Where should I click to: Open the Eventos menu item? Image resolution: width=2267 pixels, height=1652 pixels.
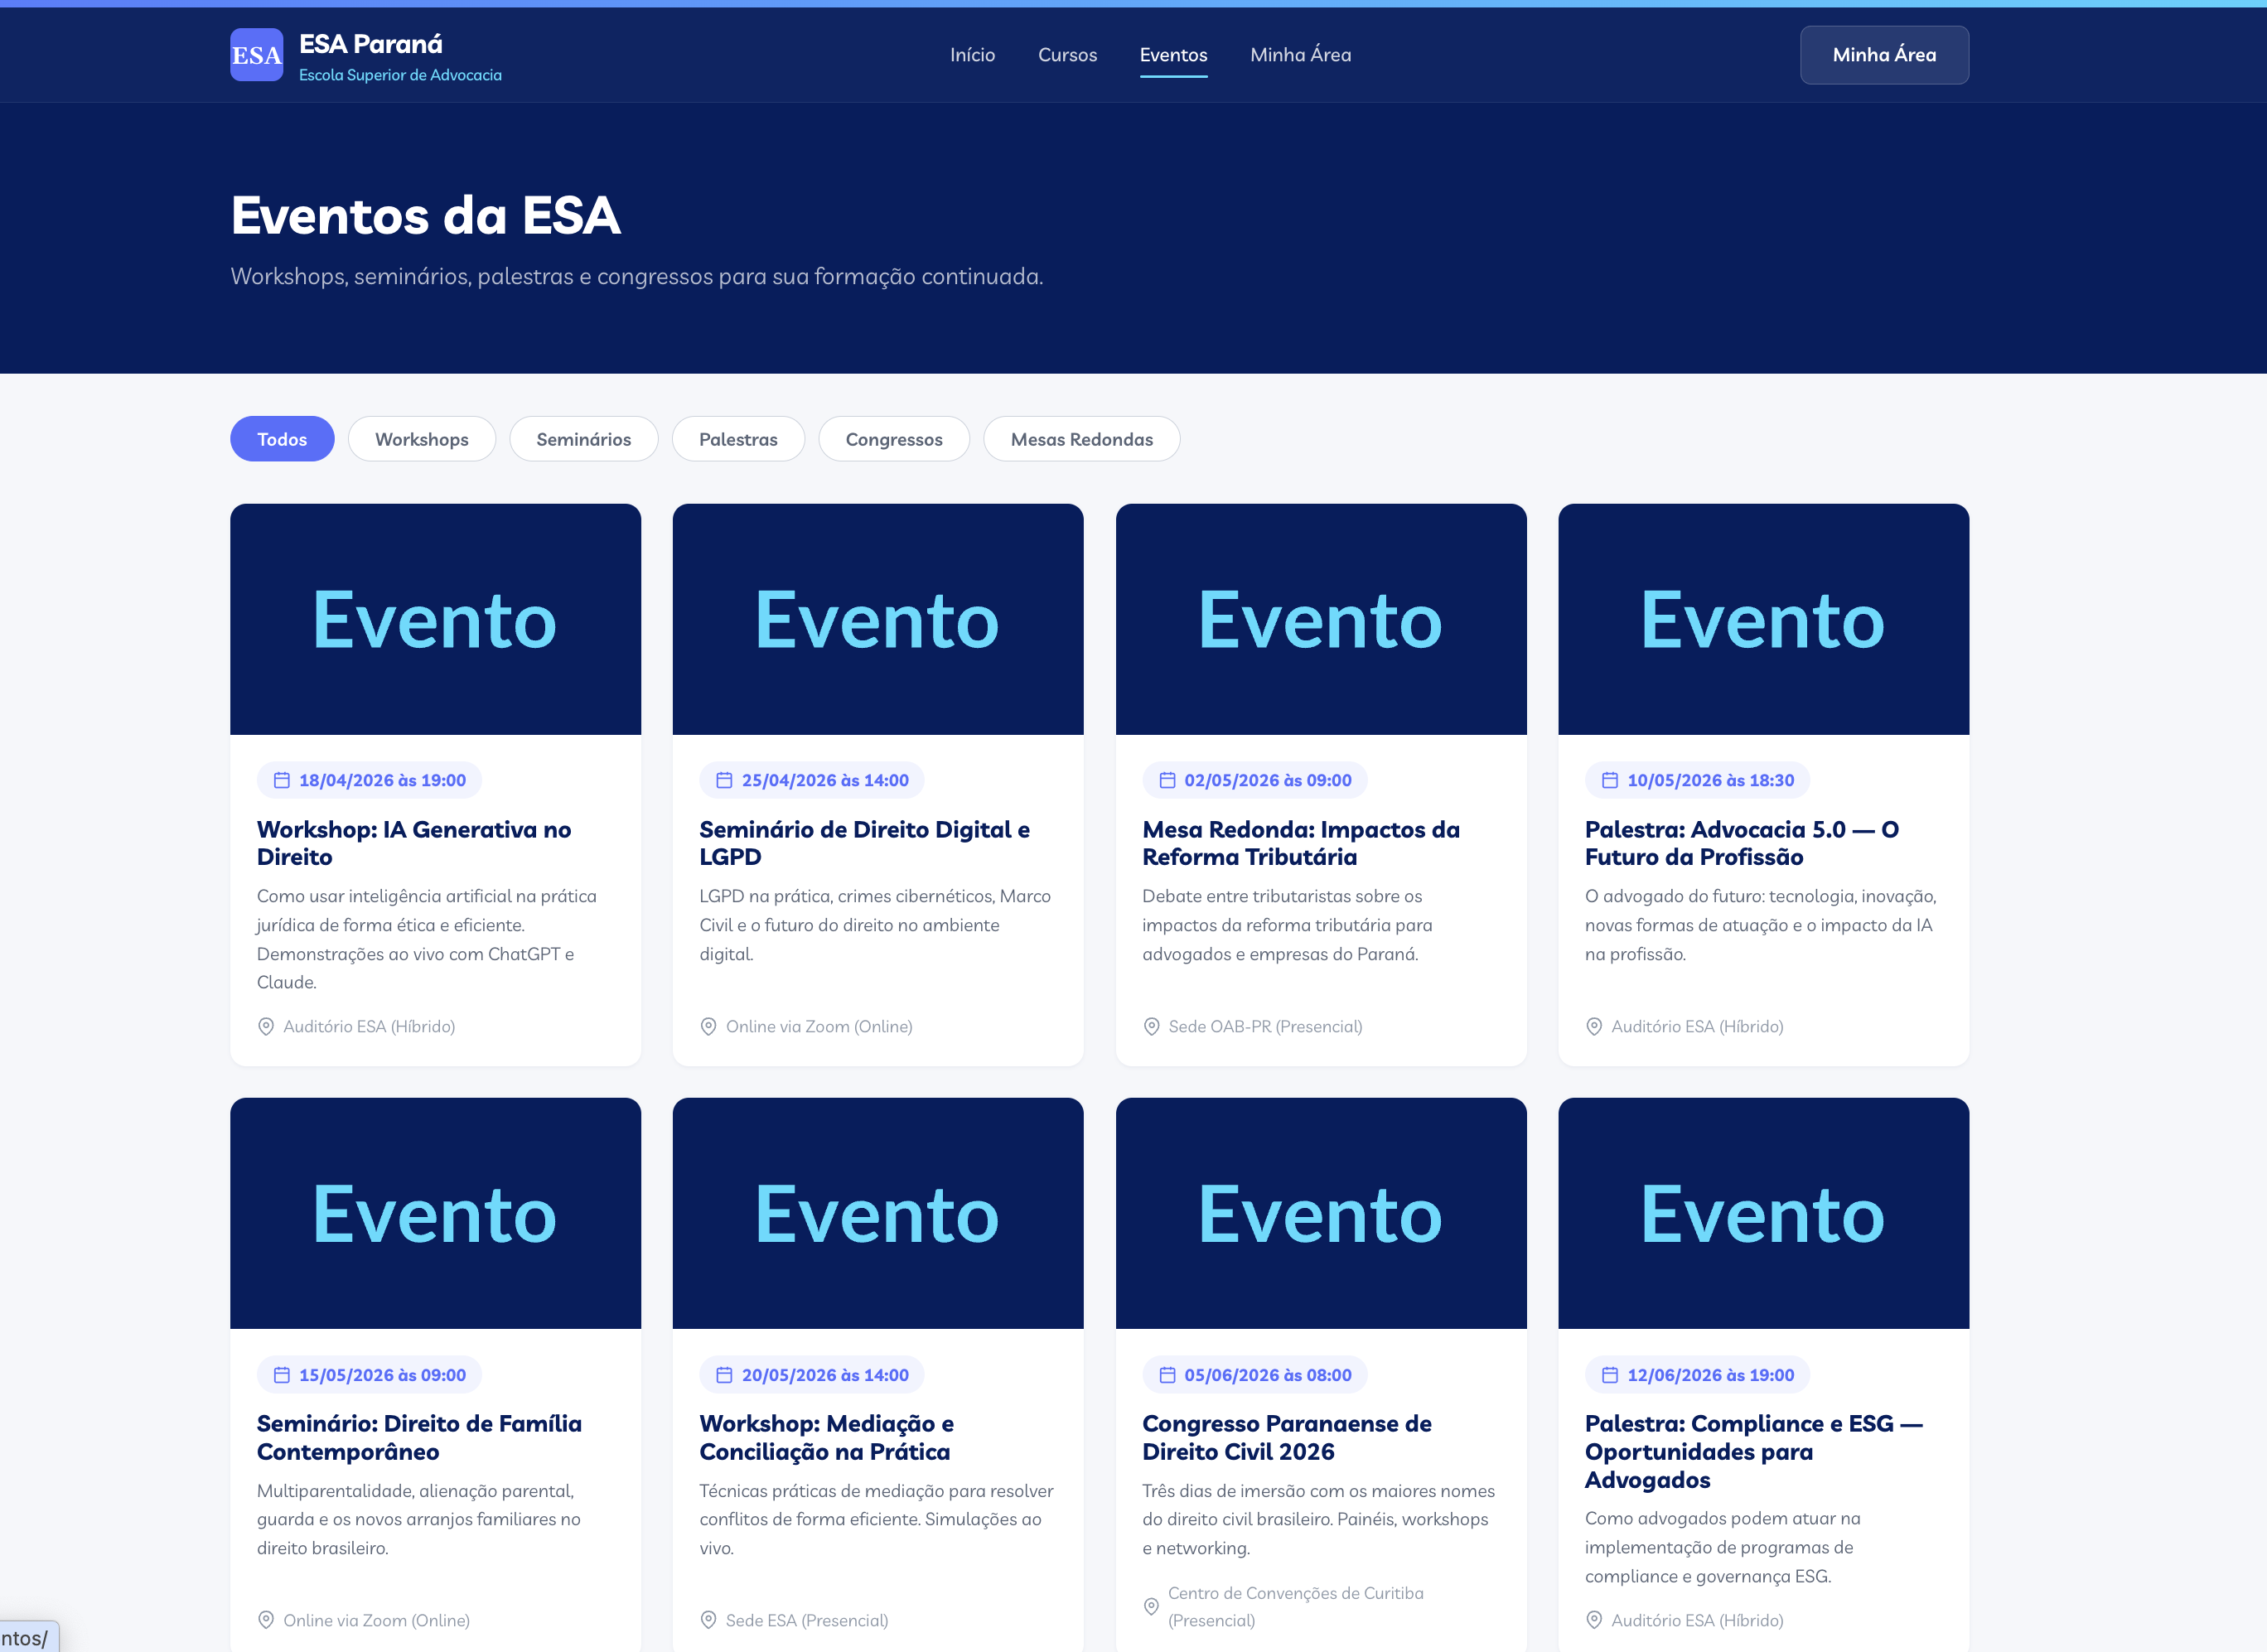(x=1172, y=55)
